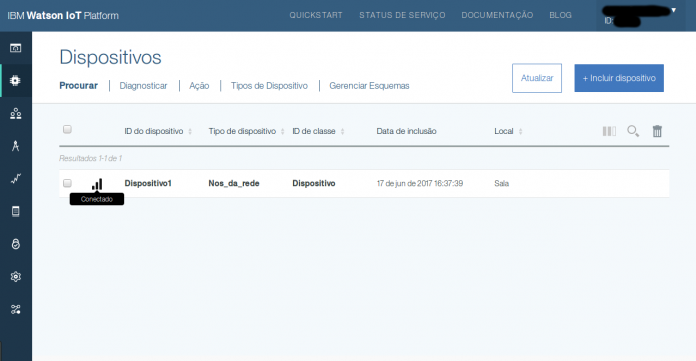Open the Security lock icon in sidebar

16,244
